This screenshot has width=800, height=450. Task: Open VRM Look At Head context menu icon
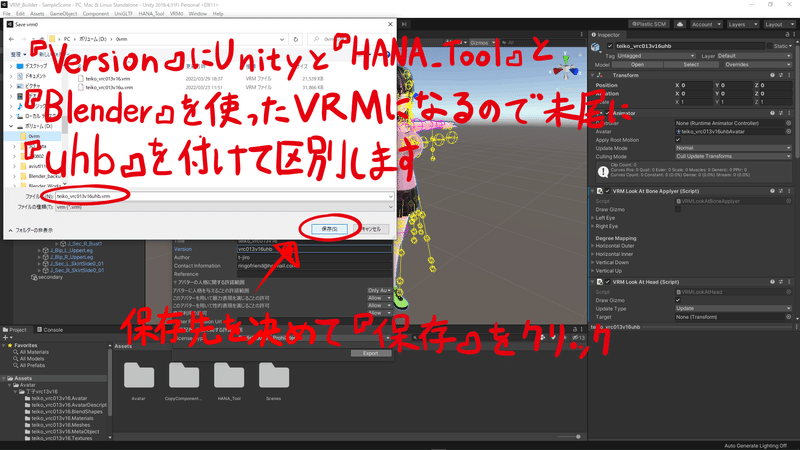pos(789,282)
